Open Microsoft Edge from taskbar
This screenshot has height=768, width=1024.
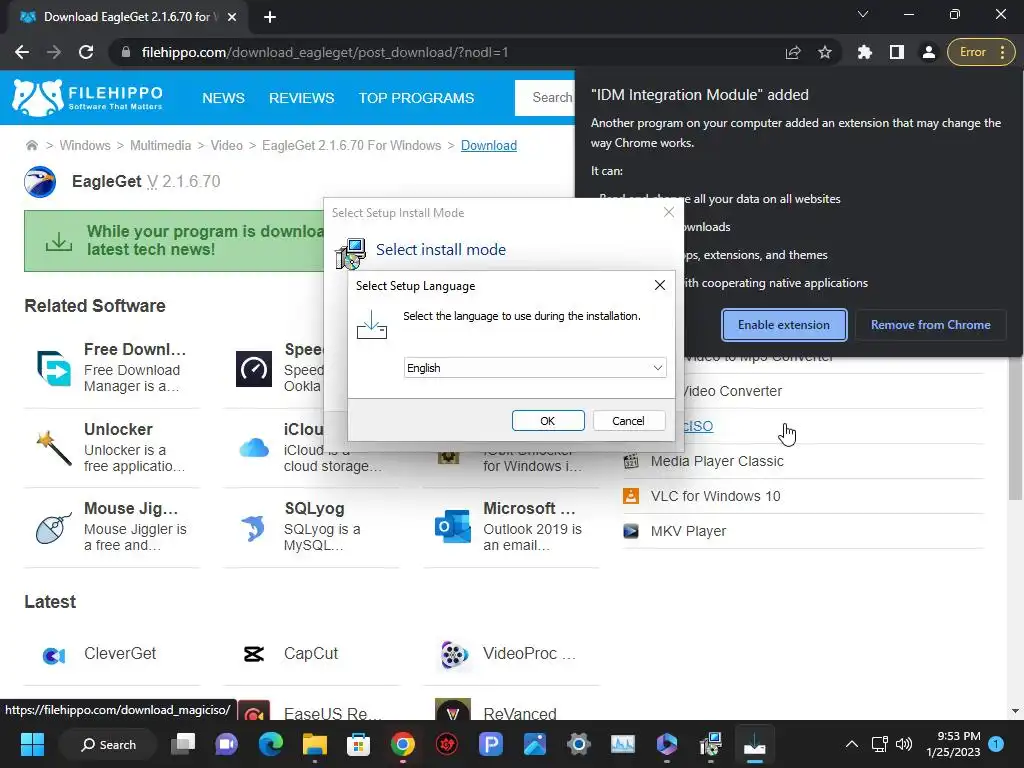coord(270,744)
